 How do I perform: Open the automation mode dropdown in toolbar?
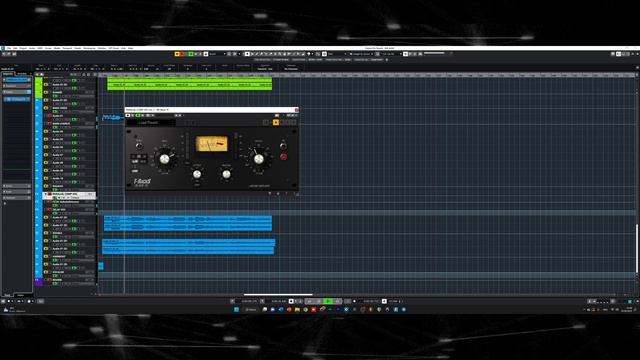(x=216, y=54)
